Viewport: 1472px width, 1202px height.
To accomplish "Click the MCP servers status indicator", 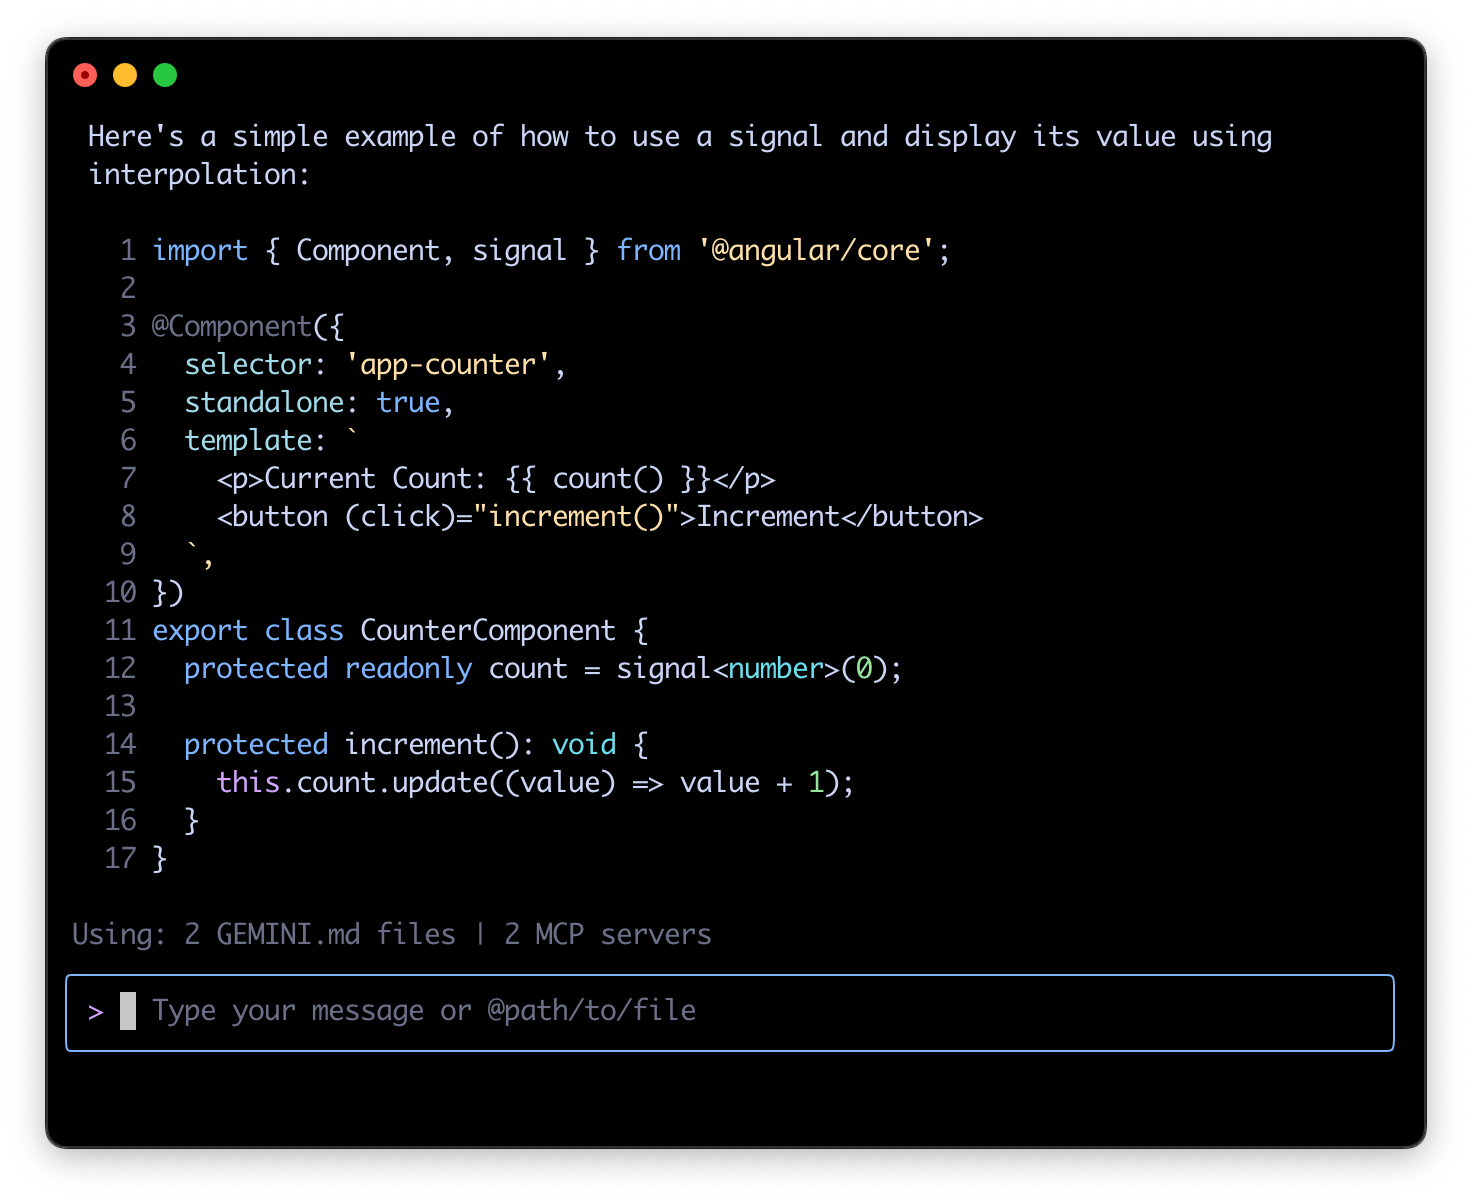I will (608, 934).
